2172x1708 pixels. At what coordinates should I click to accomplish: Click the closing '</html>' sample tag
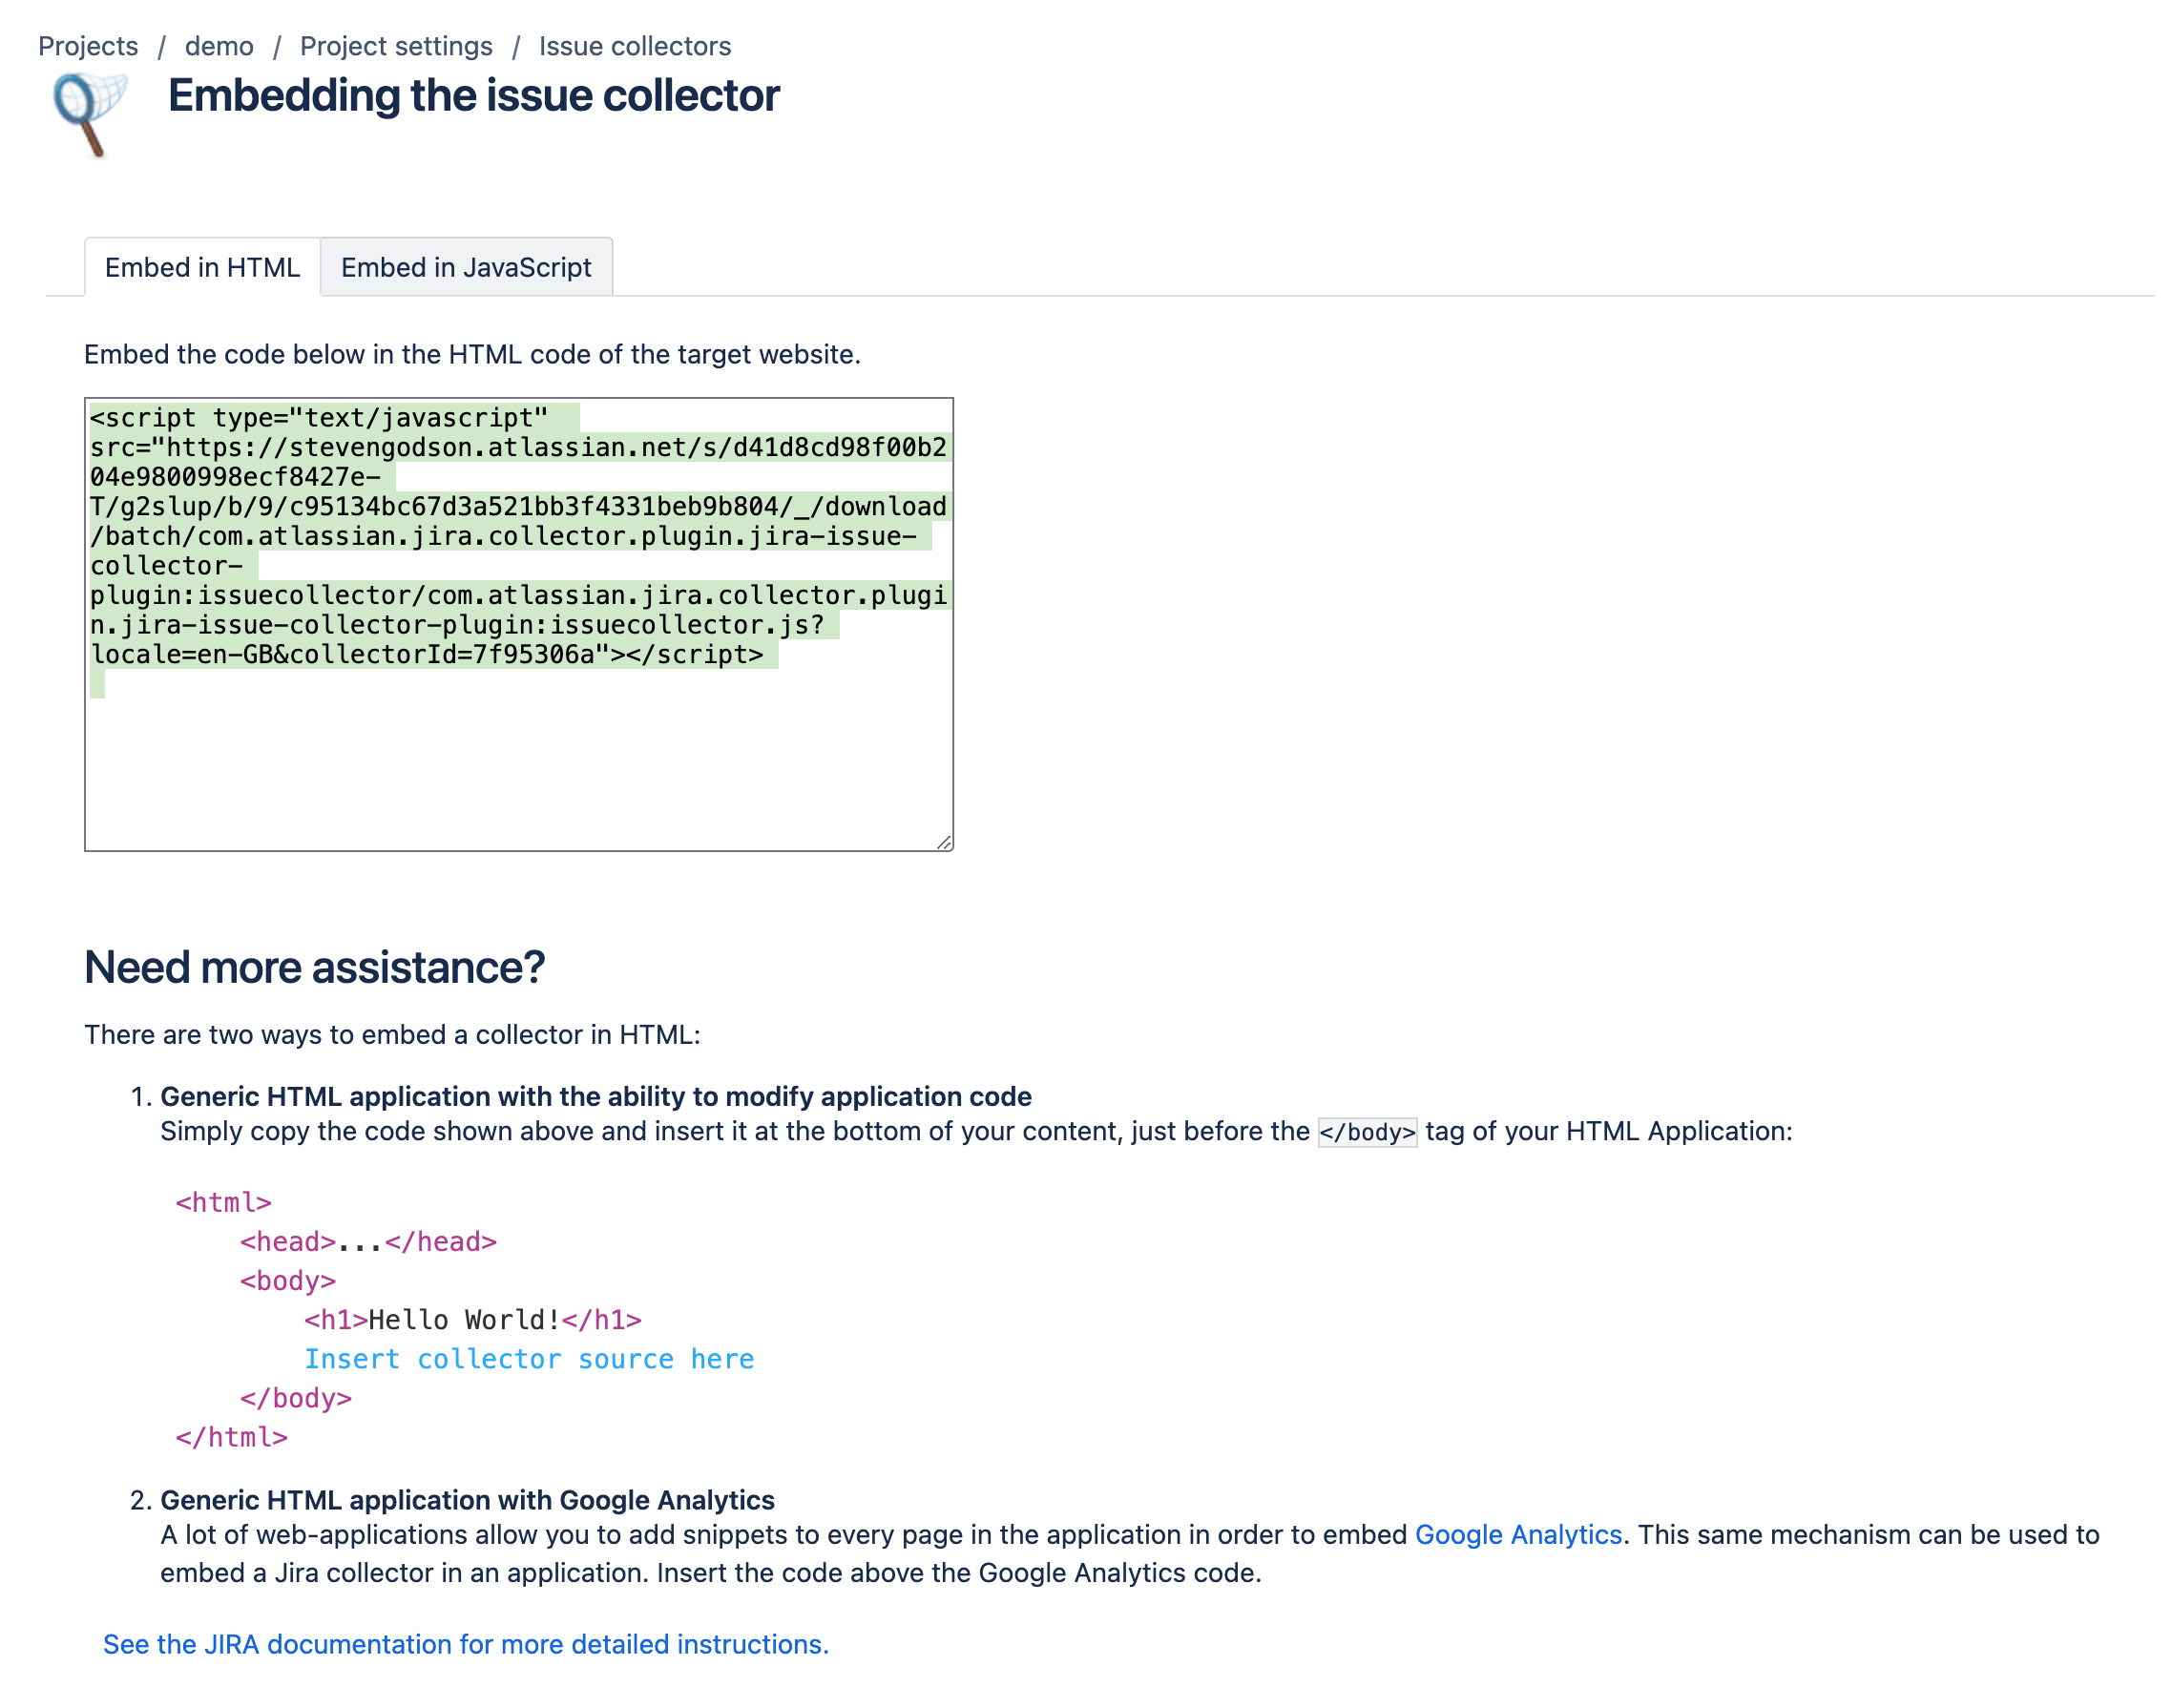click(232, 1438)
